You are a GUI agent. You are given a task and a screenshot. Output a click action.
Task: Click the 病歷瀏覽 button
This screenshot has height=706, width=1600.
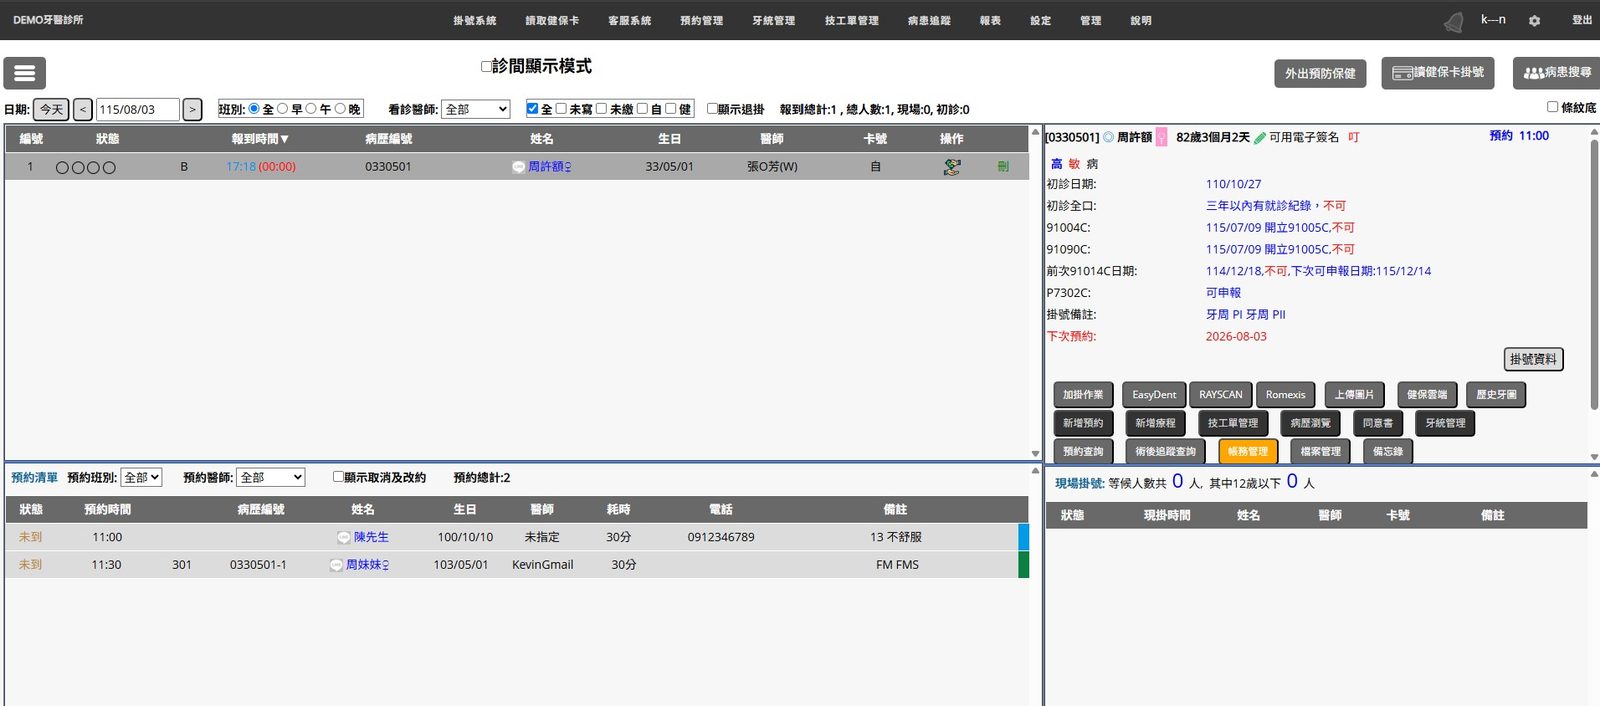[1310, 423]
